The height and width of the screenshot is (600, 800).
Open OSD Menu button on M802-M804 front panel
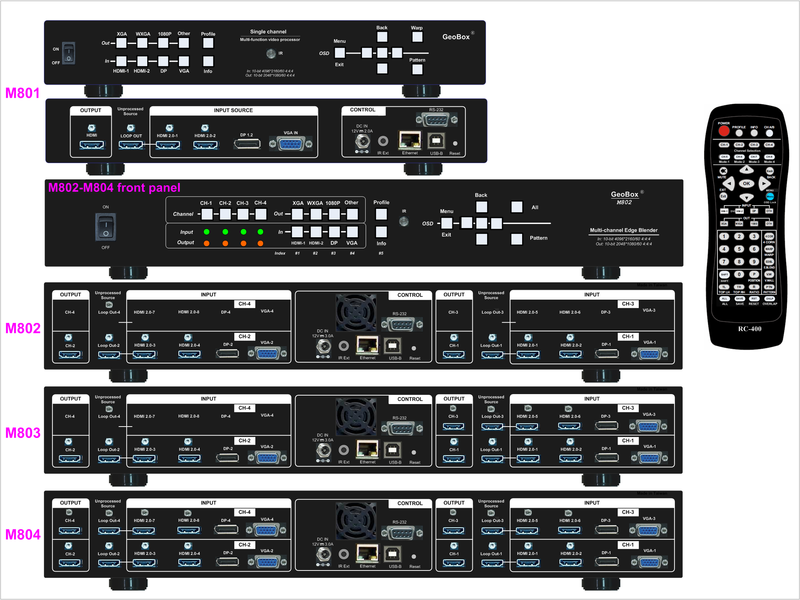pos(446,223)
